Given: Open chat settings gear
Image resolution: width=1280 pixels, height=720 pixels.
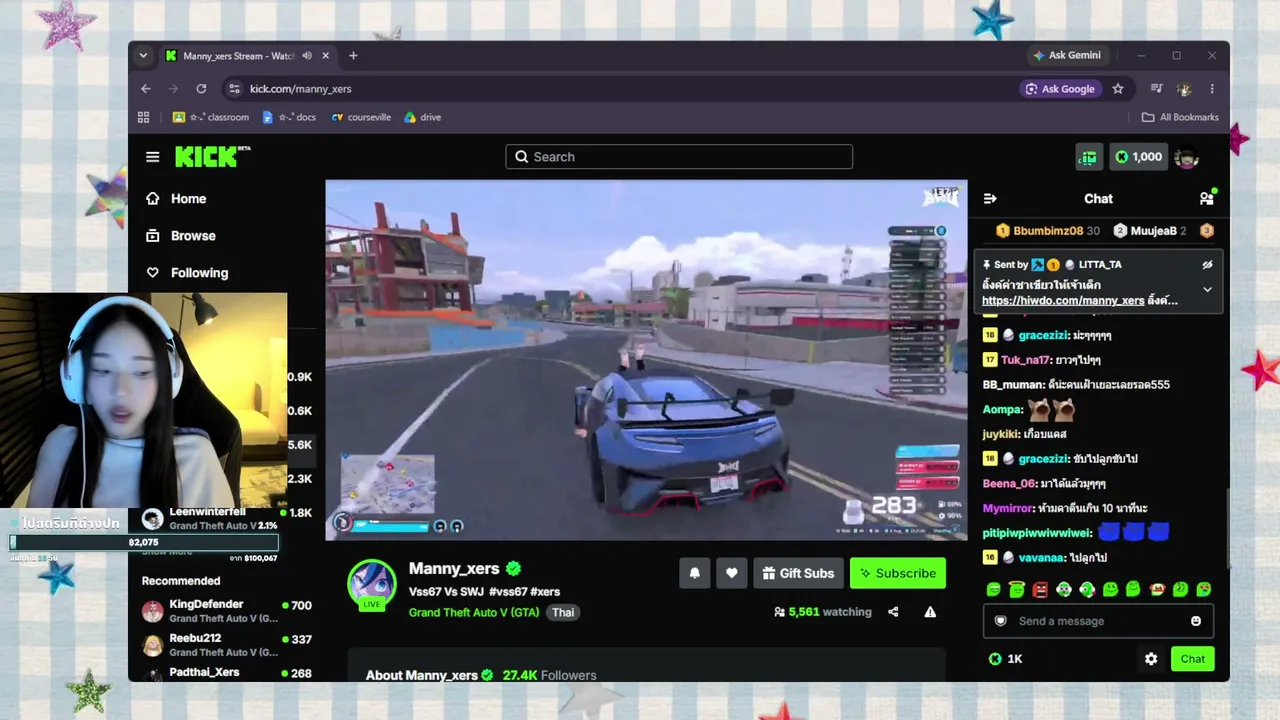Looking at the screenshot, I should coord(1151,659).
